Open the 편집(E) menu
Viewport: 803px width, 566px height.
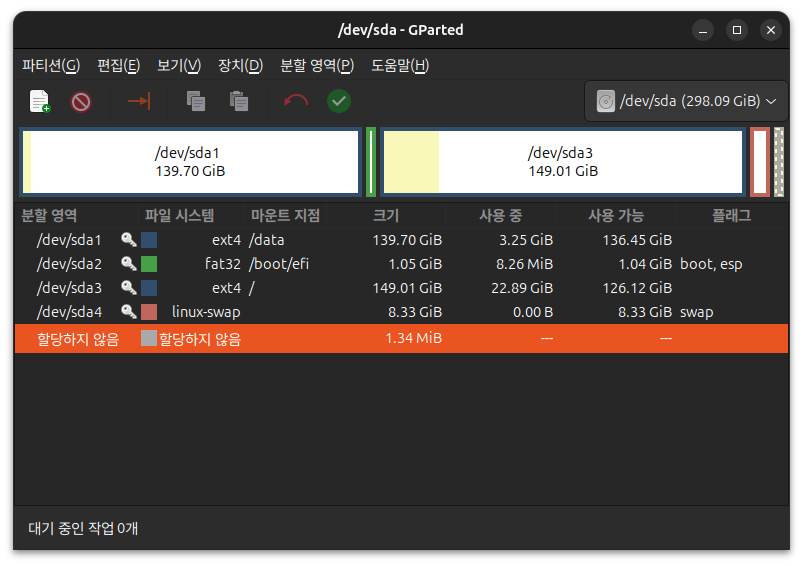click(x=118, y=66)
